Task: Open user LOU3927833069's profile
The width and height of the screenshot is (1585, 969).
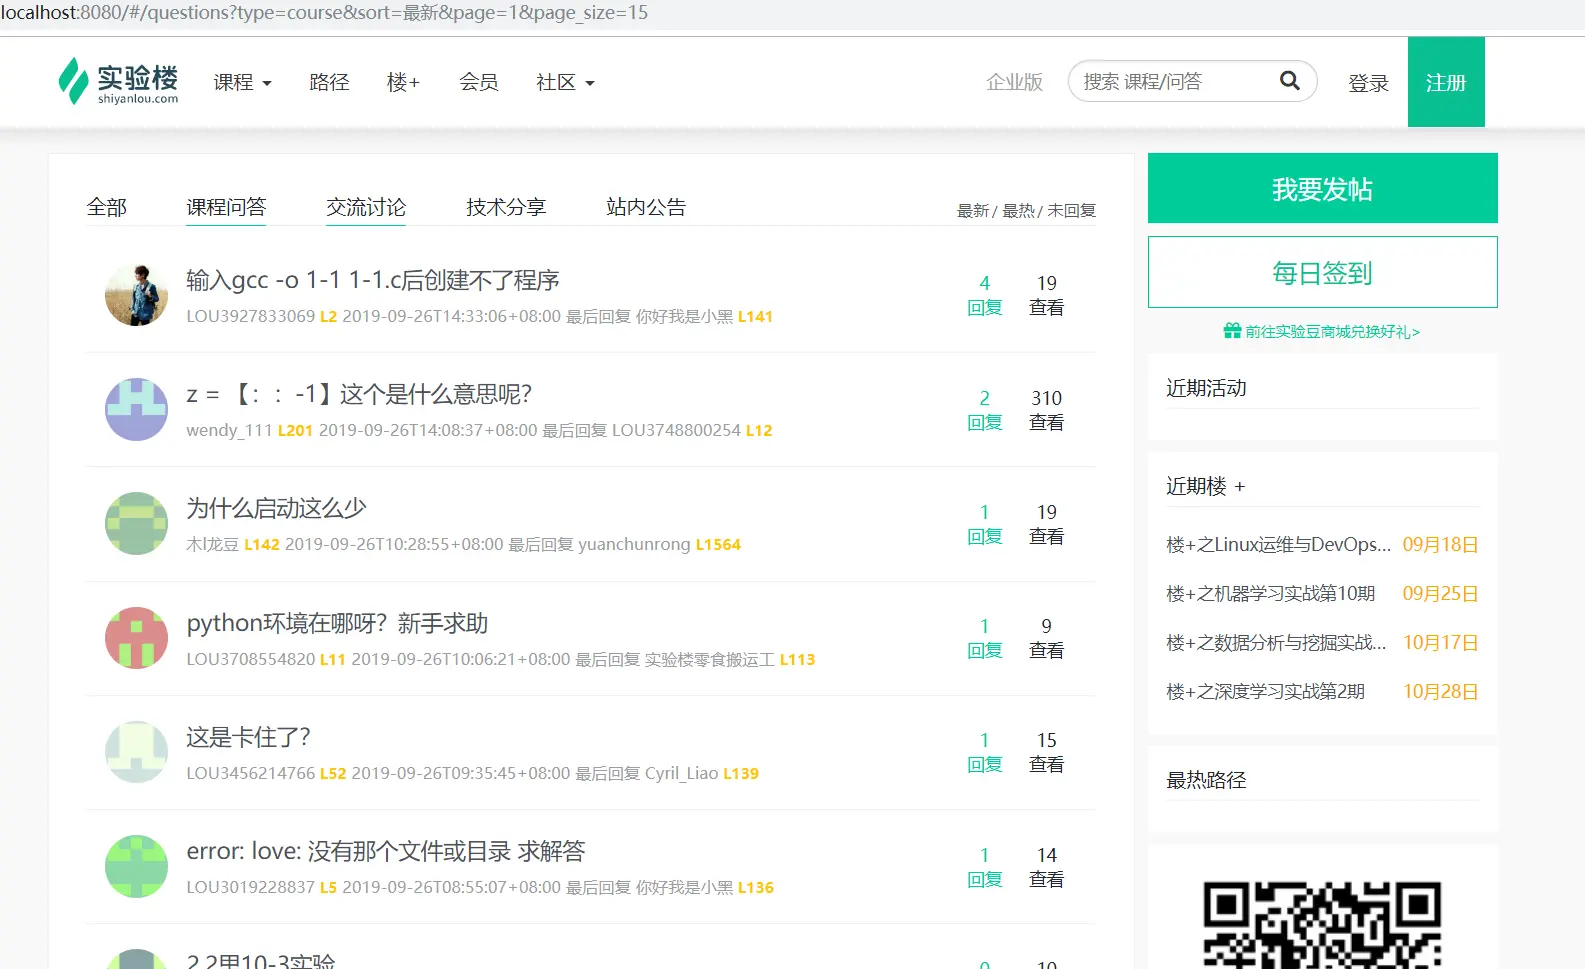Action: click(250, 316)
